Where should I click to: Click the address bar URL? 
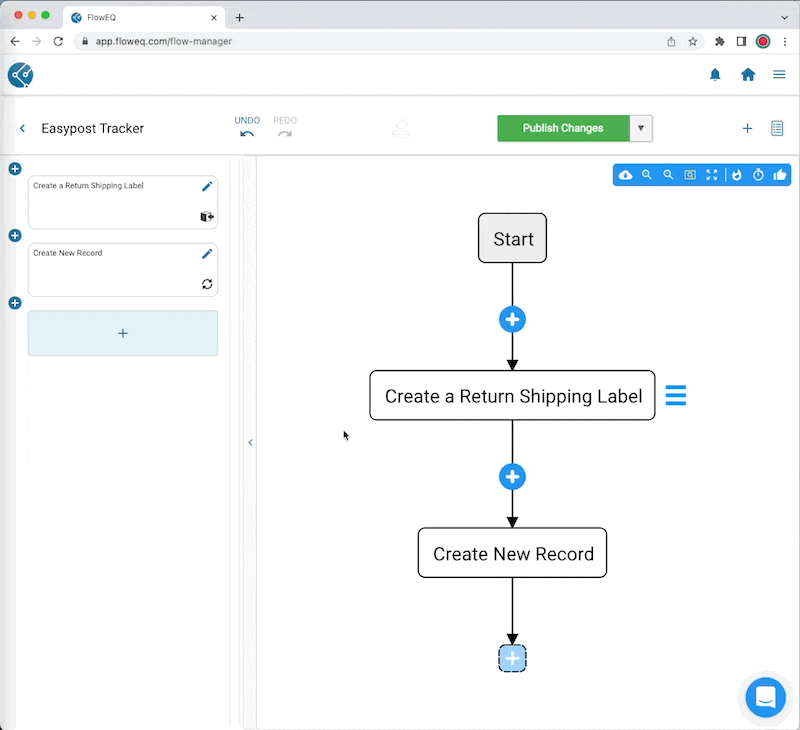pos(163,41)
